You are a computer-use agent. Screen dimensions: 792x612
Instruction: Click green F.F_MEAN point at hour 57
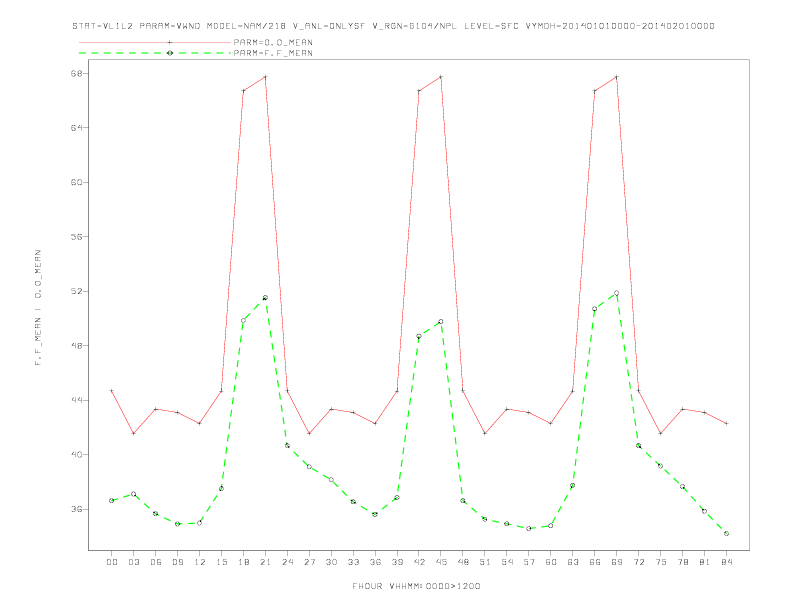click(529, 529)
